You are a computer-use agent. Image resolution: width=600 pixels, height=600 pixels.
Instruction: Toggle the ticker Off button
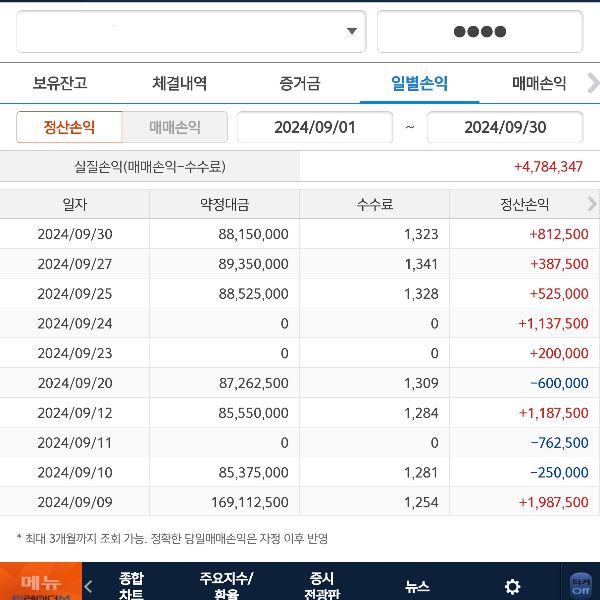tap(581, 585)
